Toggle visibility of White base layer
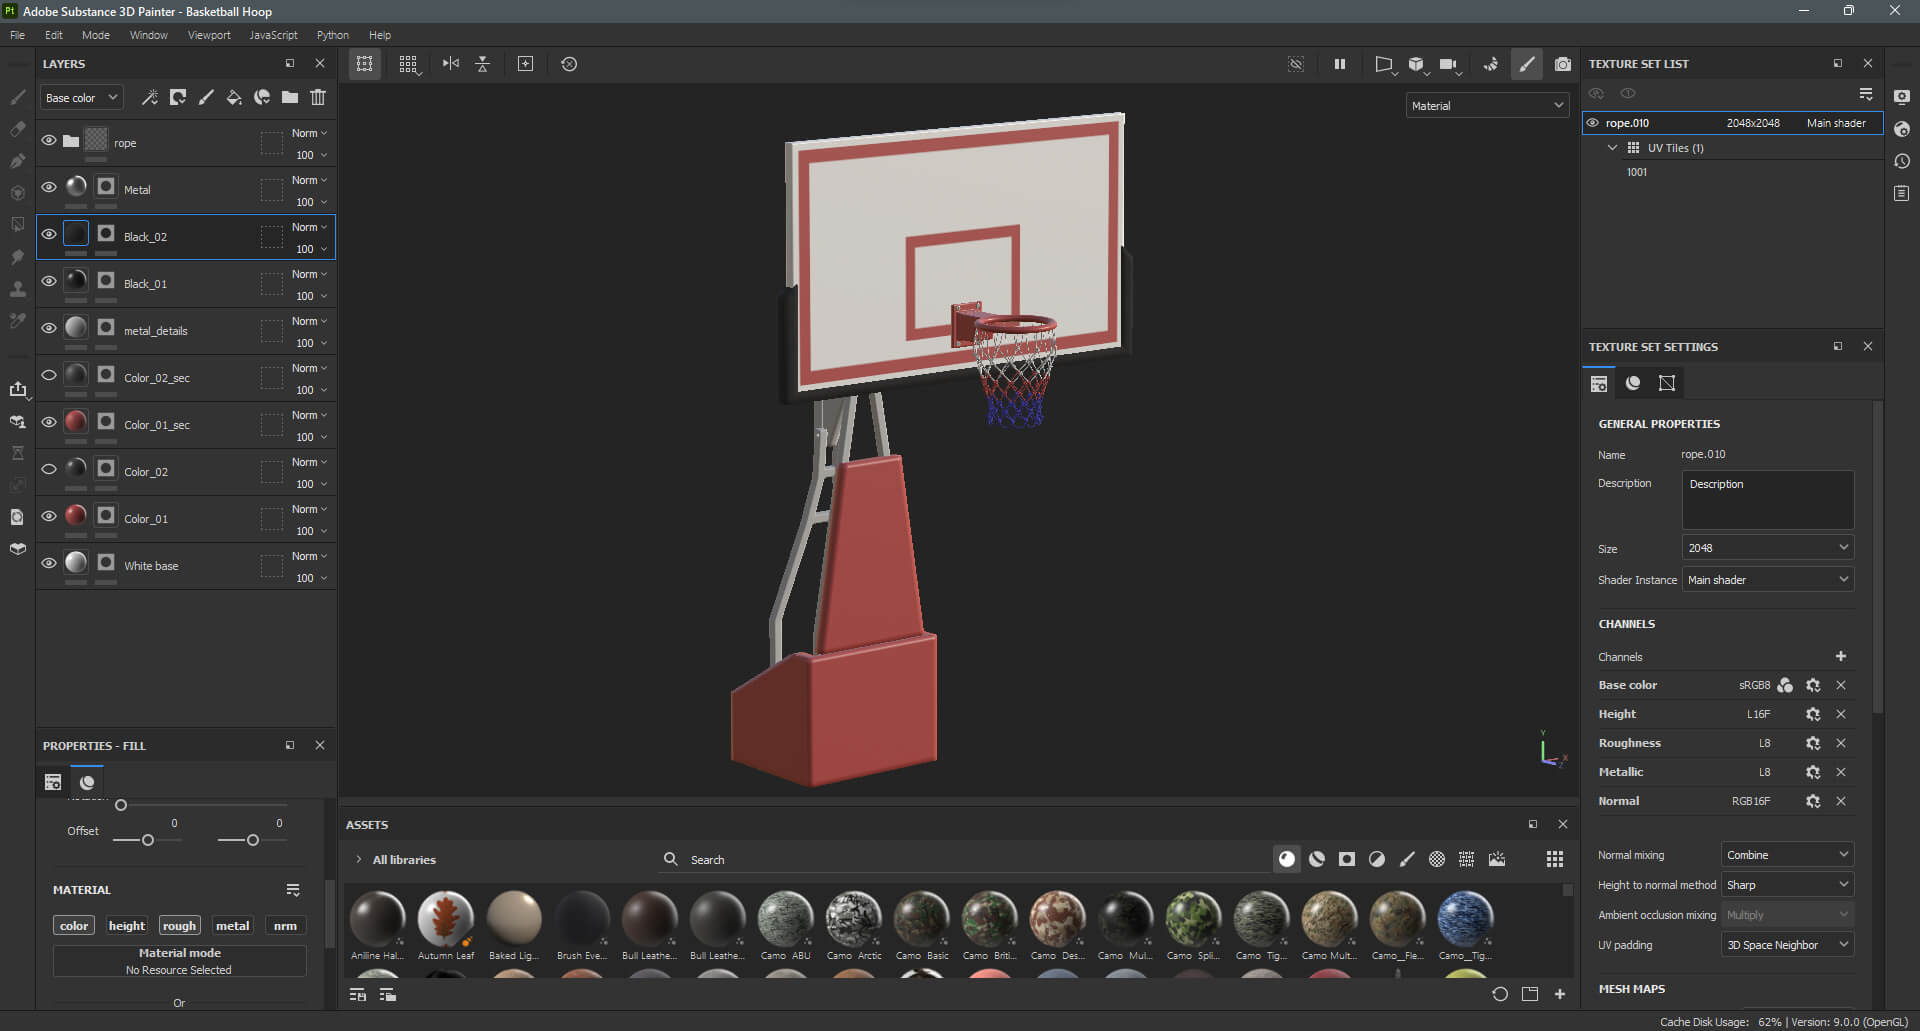1920x1031 pixels. (x=49, y=563)
